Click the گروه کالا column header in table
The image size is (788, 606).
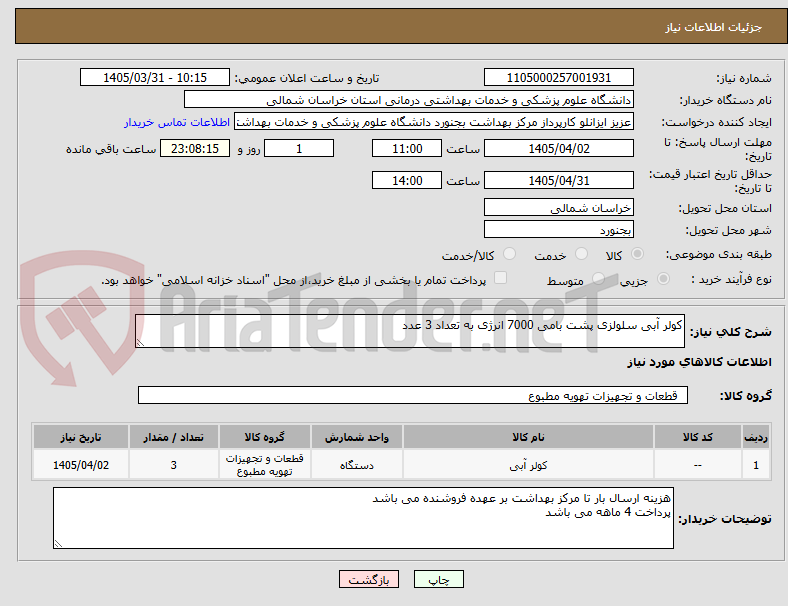pyautogui.click(x=264, y=437)
